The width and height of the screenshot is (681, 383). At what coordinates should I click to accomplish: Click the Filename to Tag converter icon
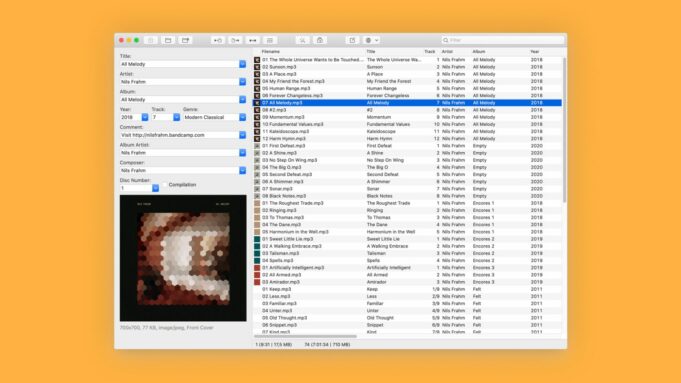pos(235,40)
